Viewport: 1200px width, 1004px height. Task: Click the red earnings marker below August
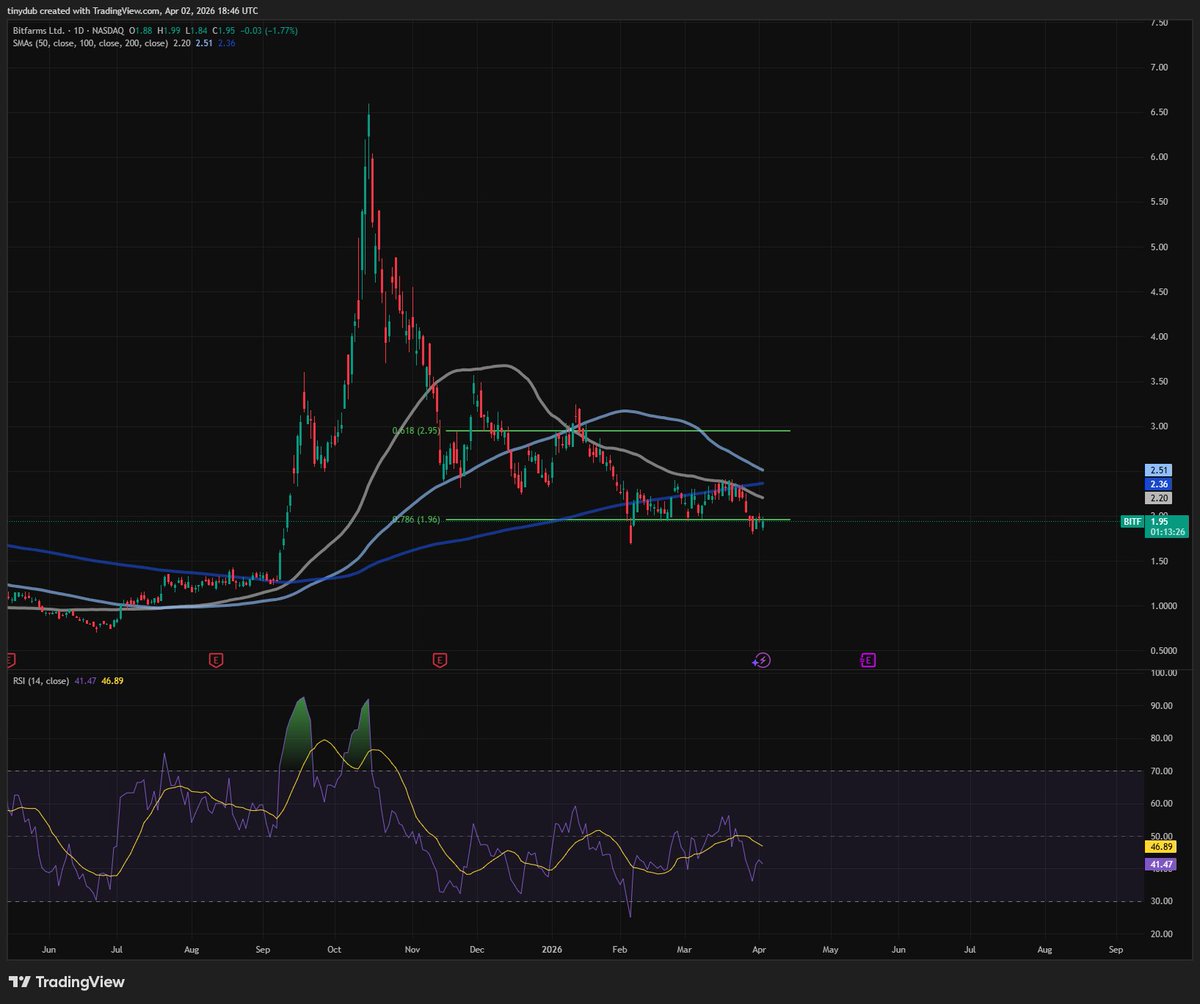[215, 660]
